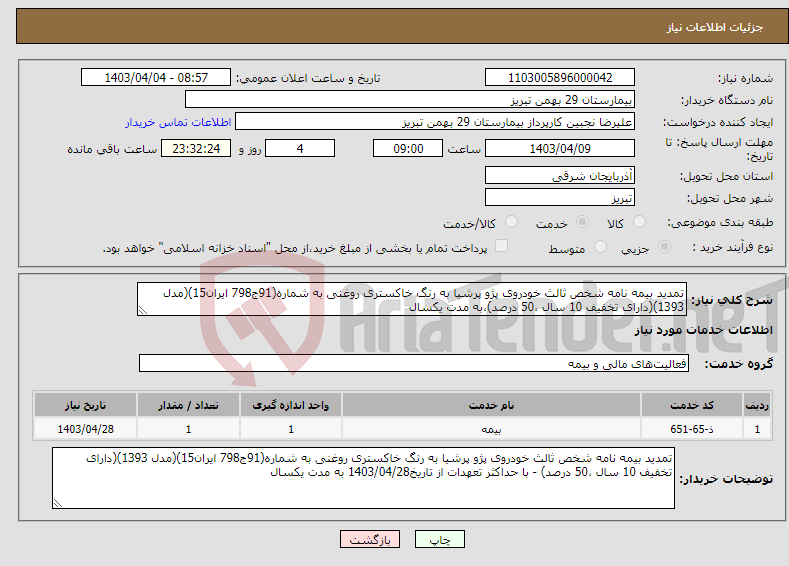Viewport: 789px width, 566px height.
Task: Click the requester field علیرضا نجبین
Action: (x=435, y=122)
